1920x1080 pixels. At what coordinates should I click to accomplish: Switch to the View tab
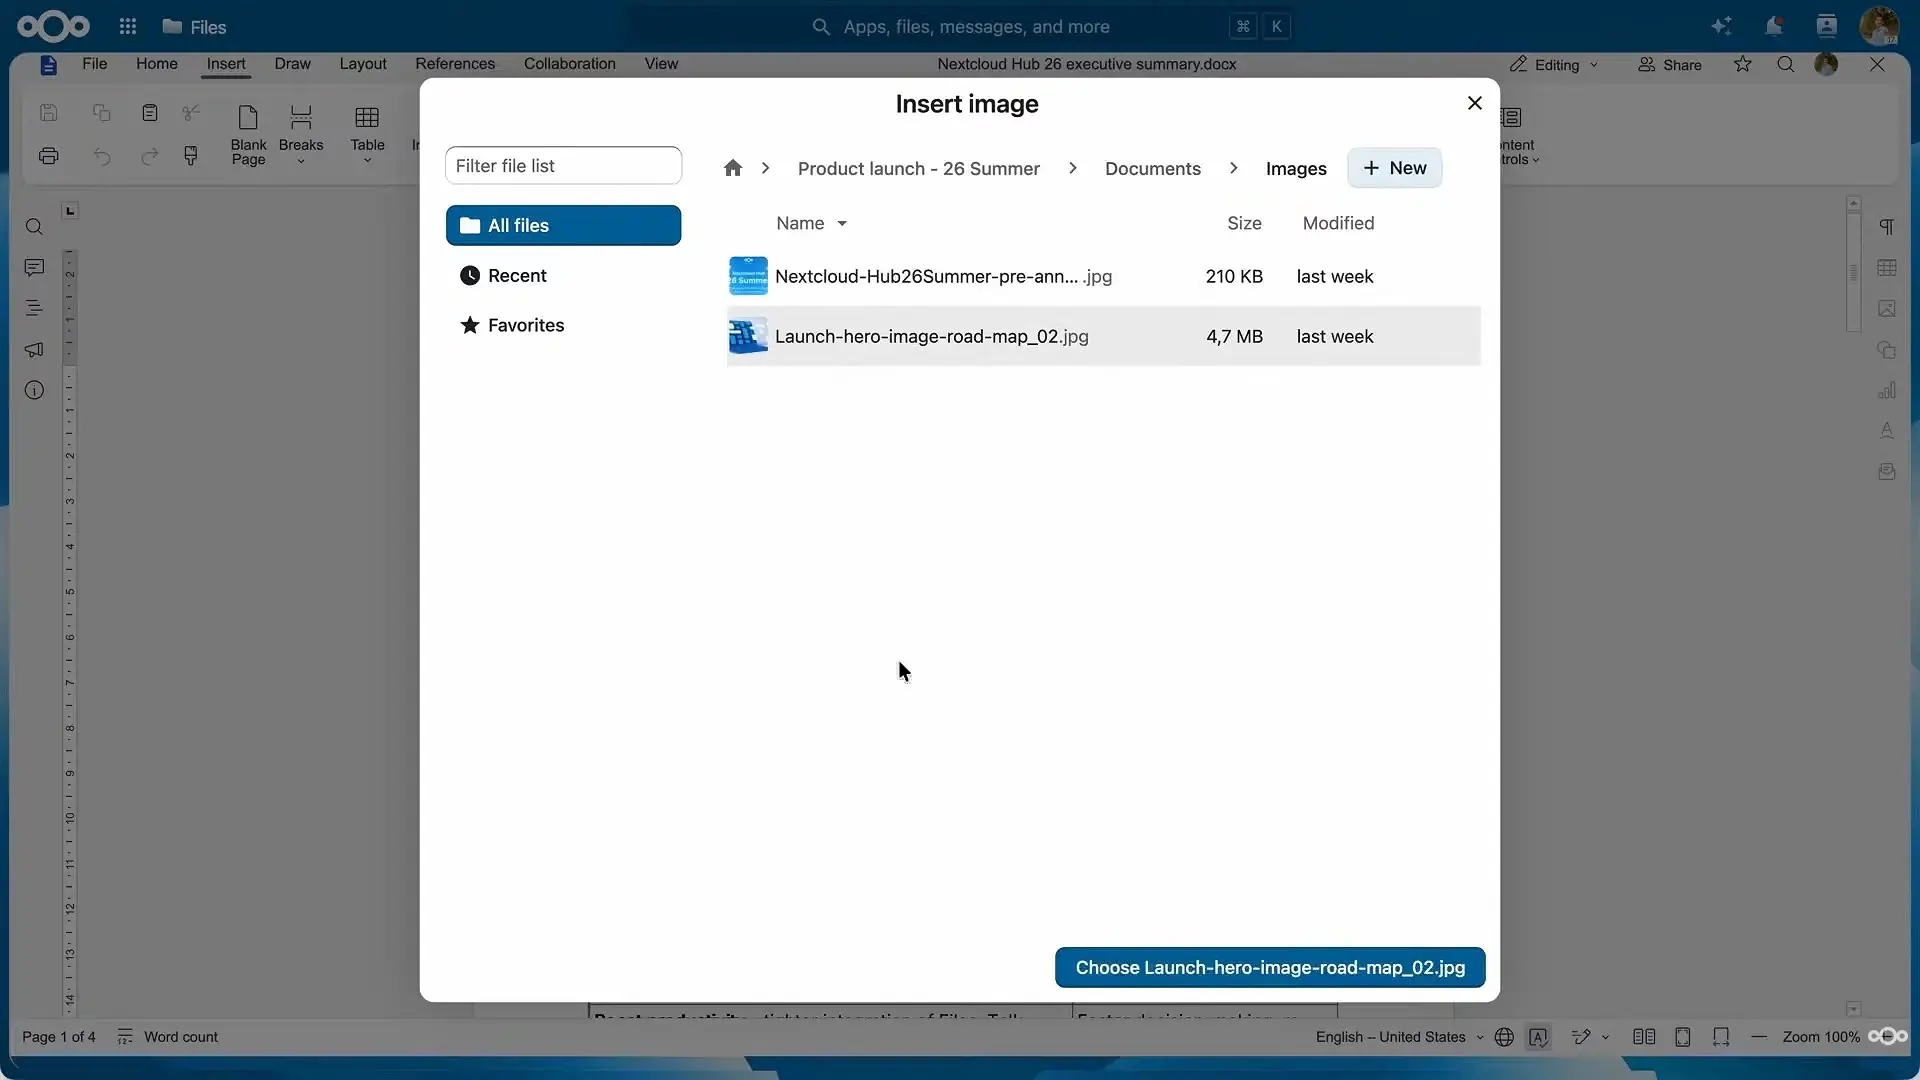661,64
